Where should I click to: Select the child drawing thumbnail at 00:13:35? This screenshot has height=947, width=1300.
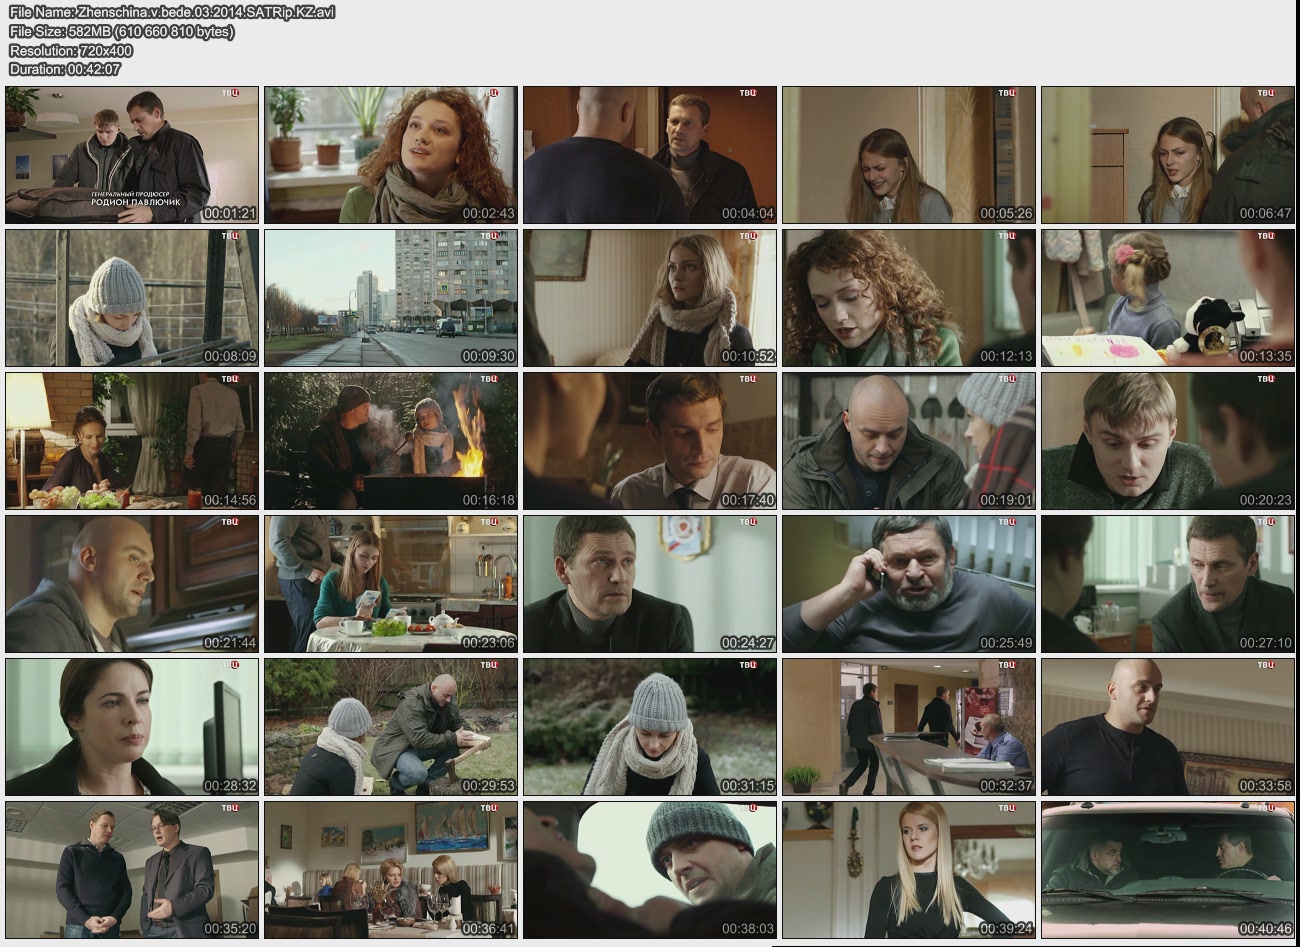pos(1168,298)
